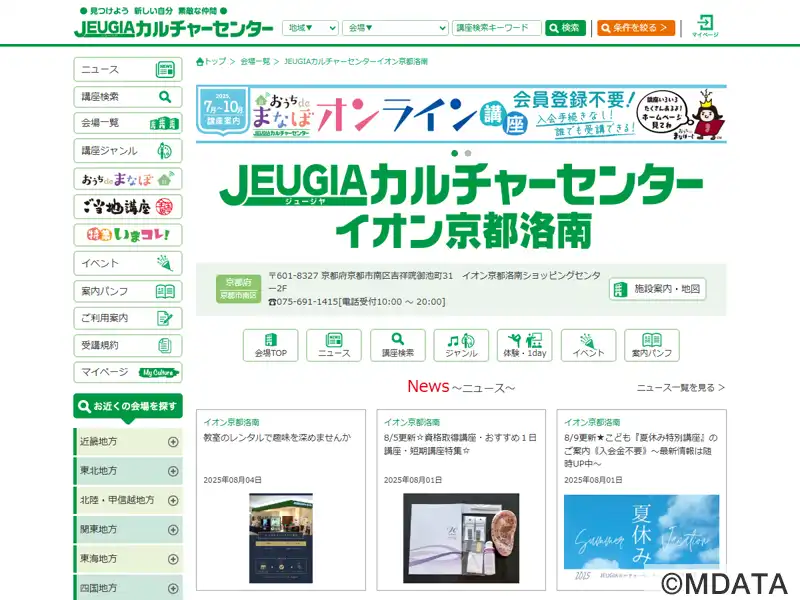Image resolution: width=800 pixels, height=600 pixels.
Task: Expand the 北陸・甲信越地方 region list
Action: 128,501
